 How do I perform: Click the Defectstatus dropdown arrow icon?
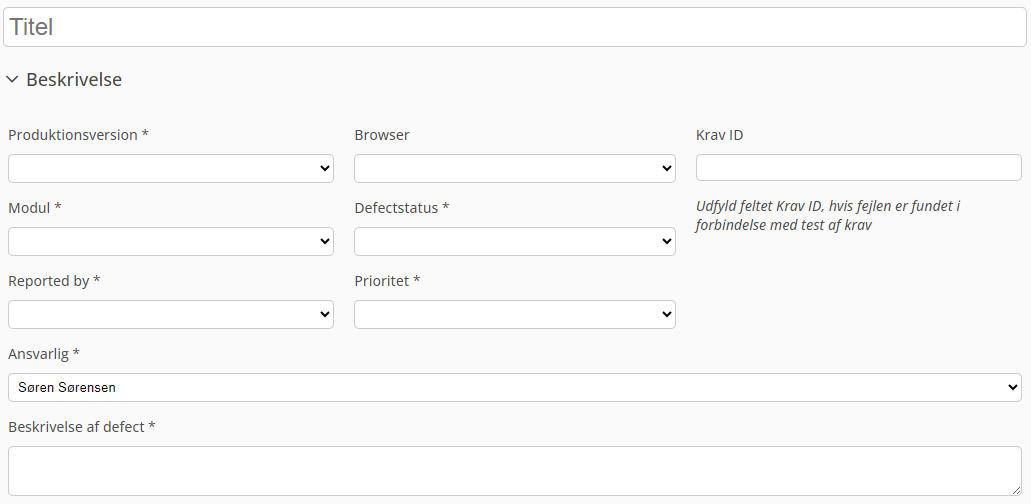(x=666, y=242)
